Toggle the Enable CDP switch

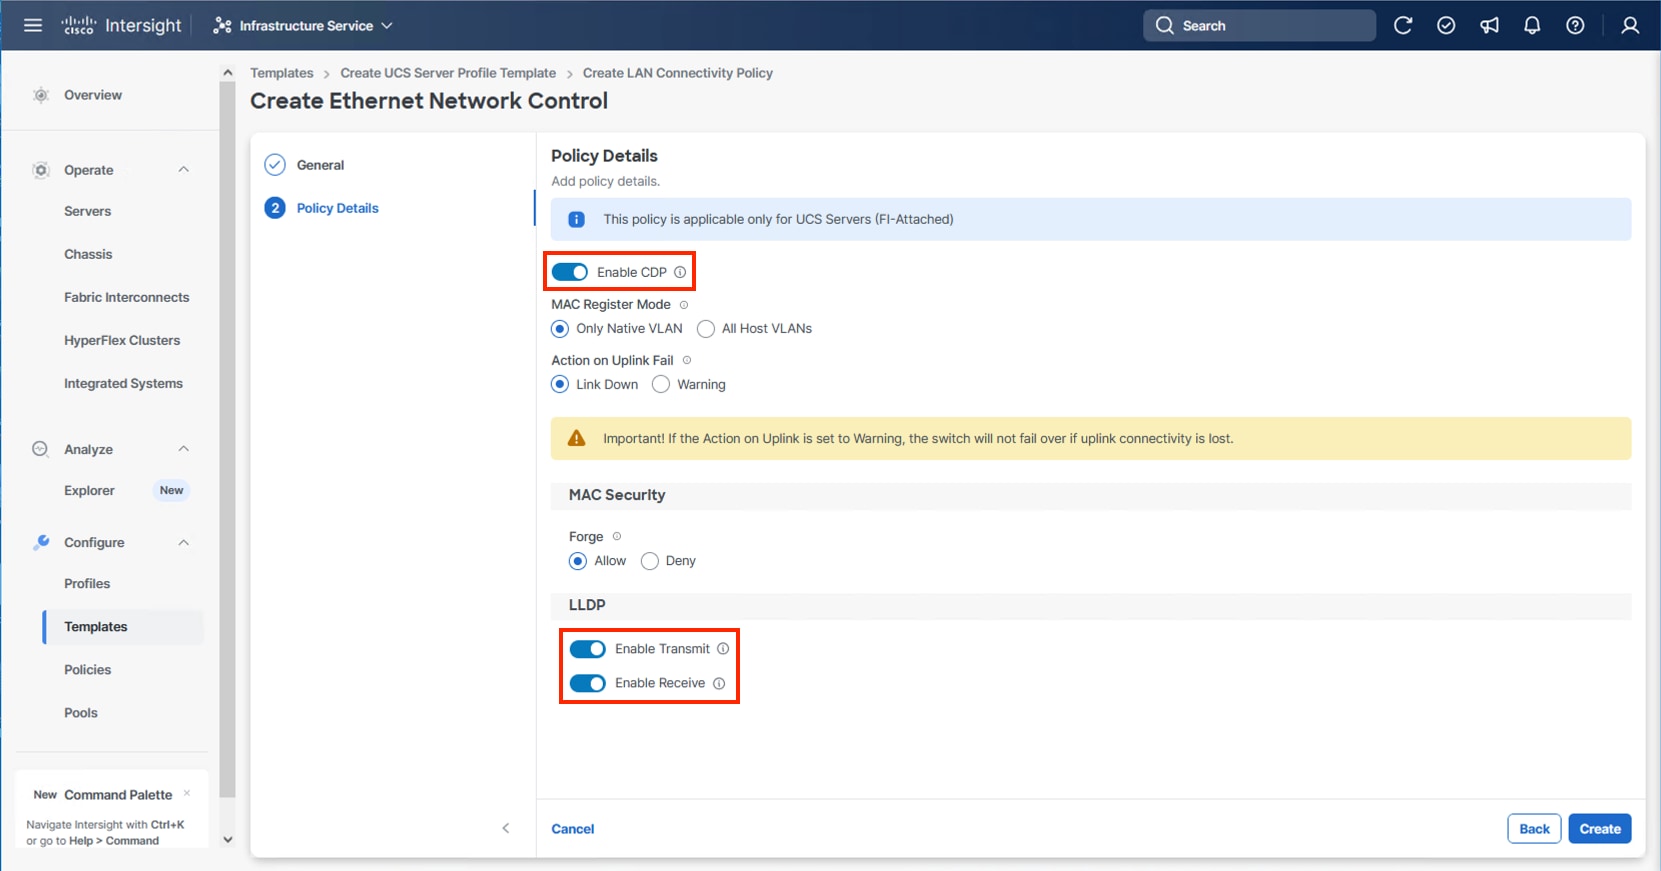[x=570, y=272]
